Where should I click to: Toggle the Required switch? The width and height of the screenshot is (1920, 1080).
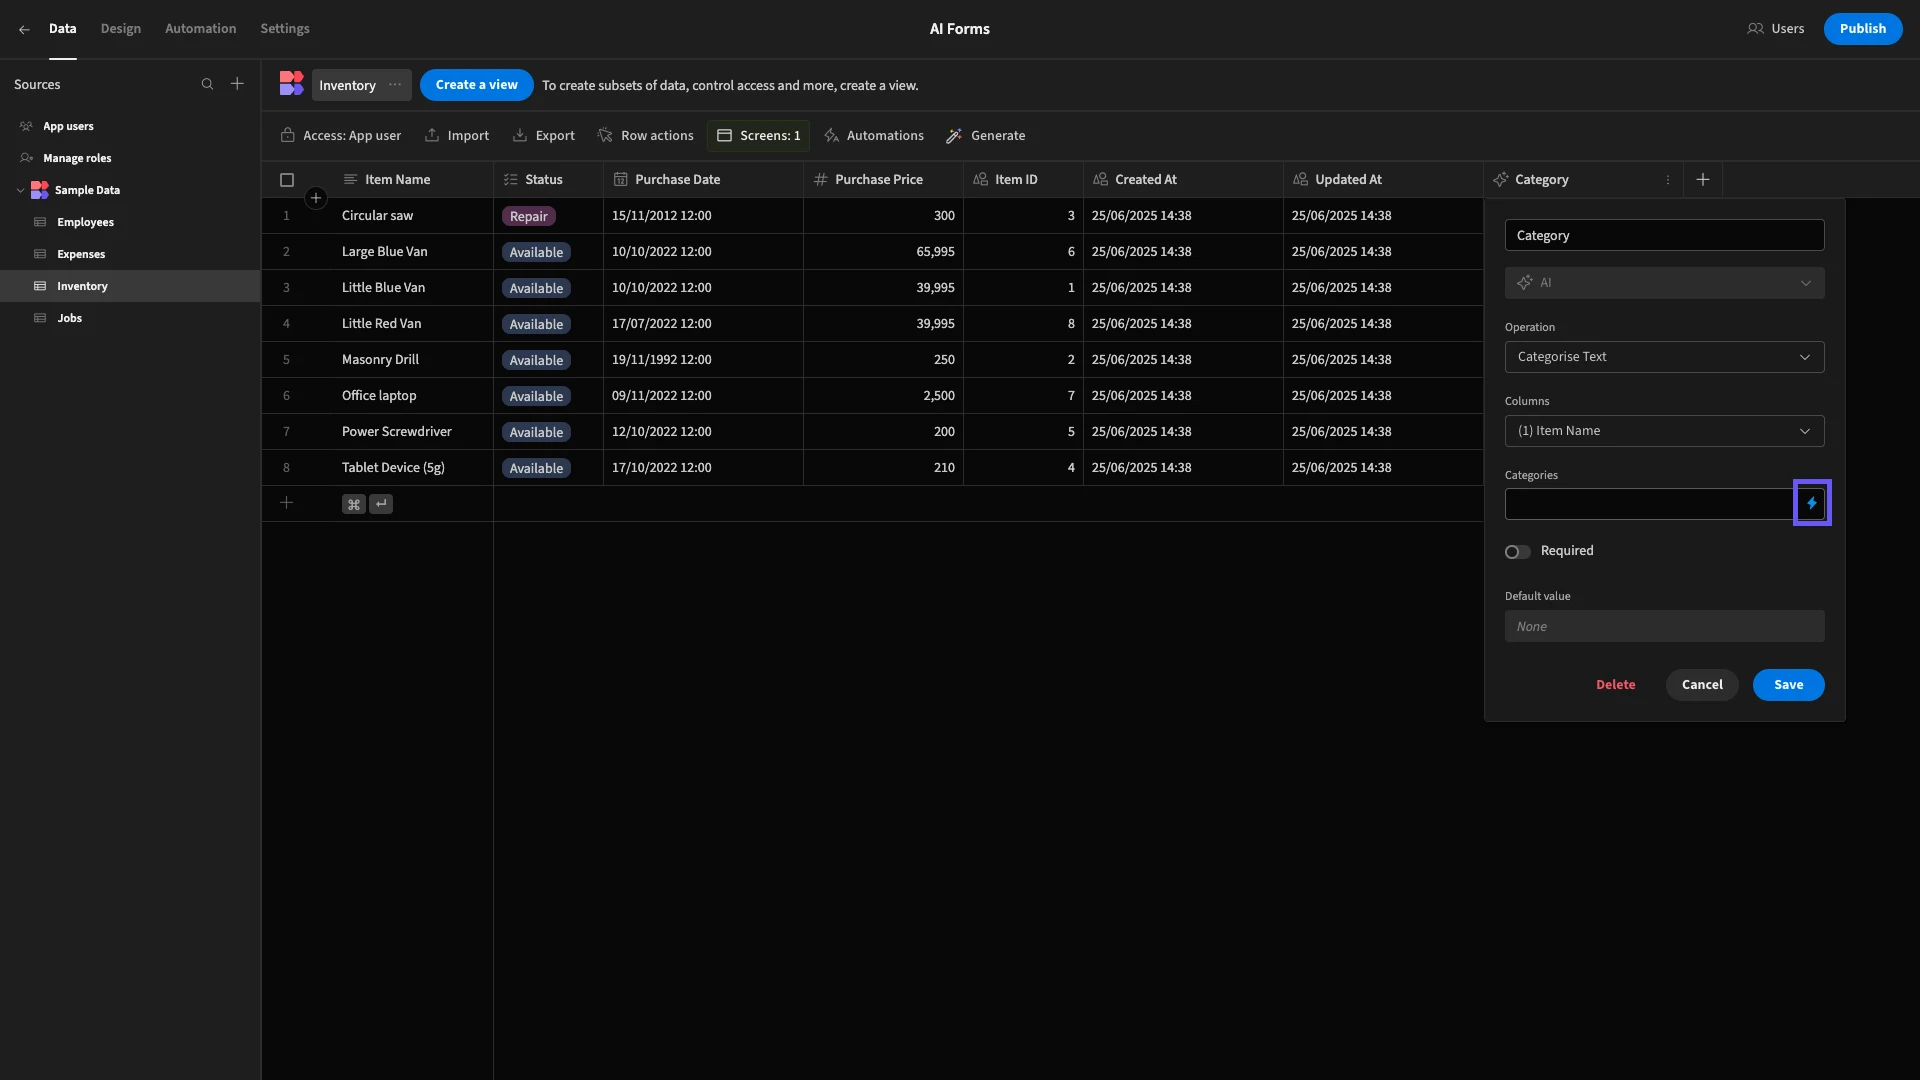(1517, 552)
